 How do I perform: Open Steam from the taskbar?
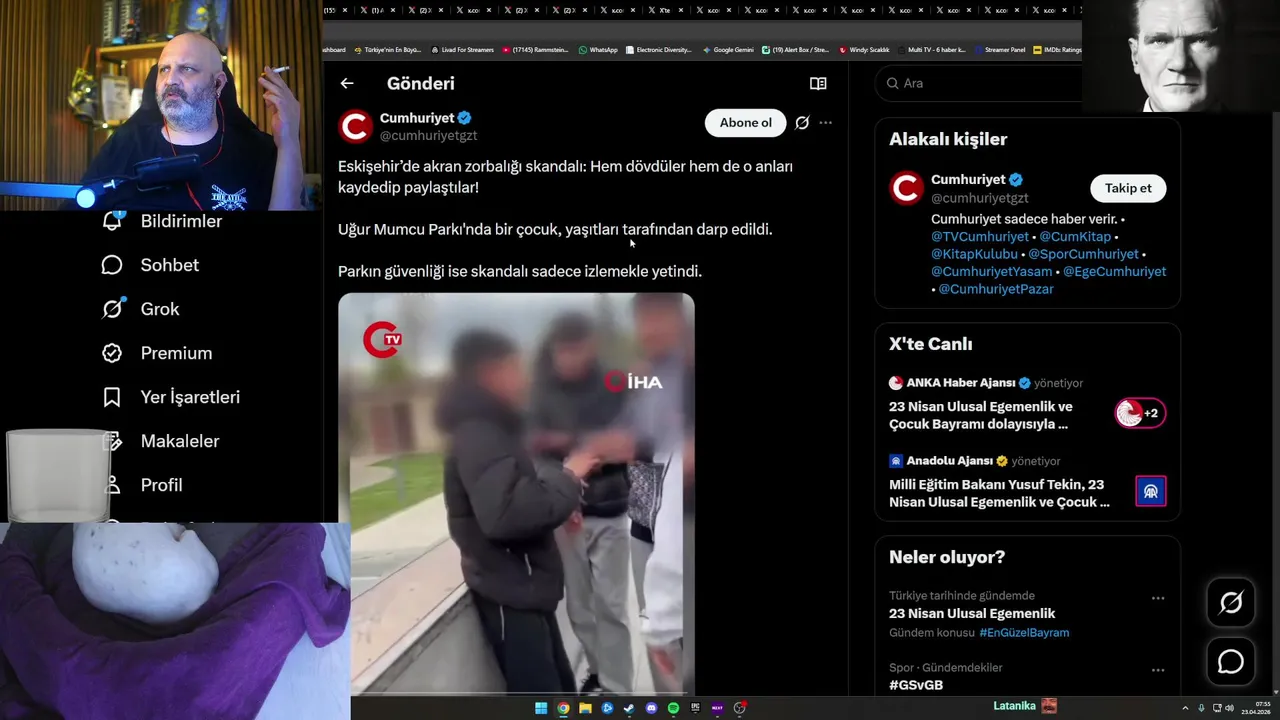pos(629,708)
